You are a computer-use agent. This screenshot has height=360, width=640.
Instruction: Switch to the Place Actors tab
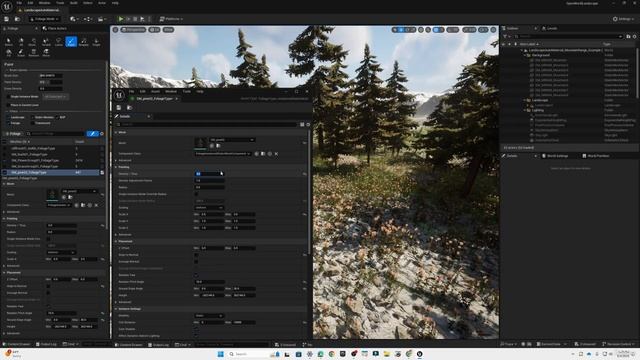click(x=55, y=29)
